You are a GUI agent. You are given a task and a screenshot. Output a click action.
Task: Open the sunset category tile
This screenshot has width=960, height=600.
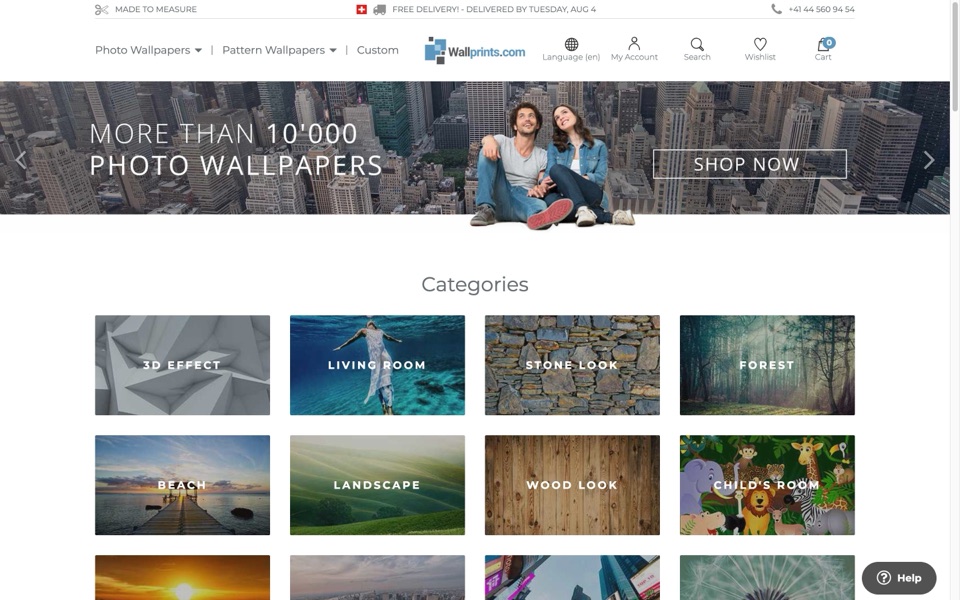[x=182, y=577]
